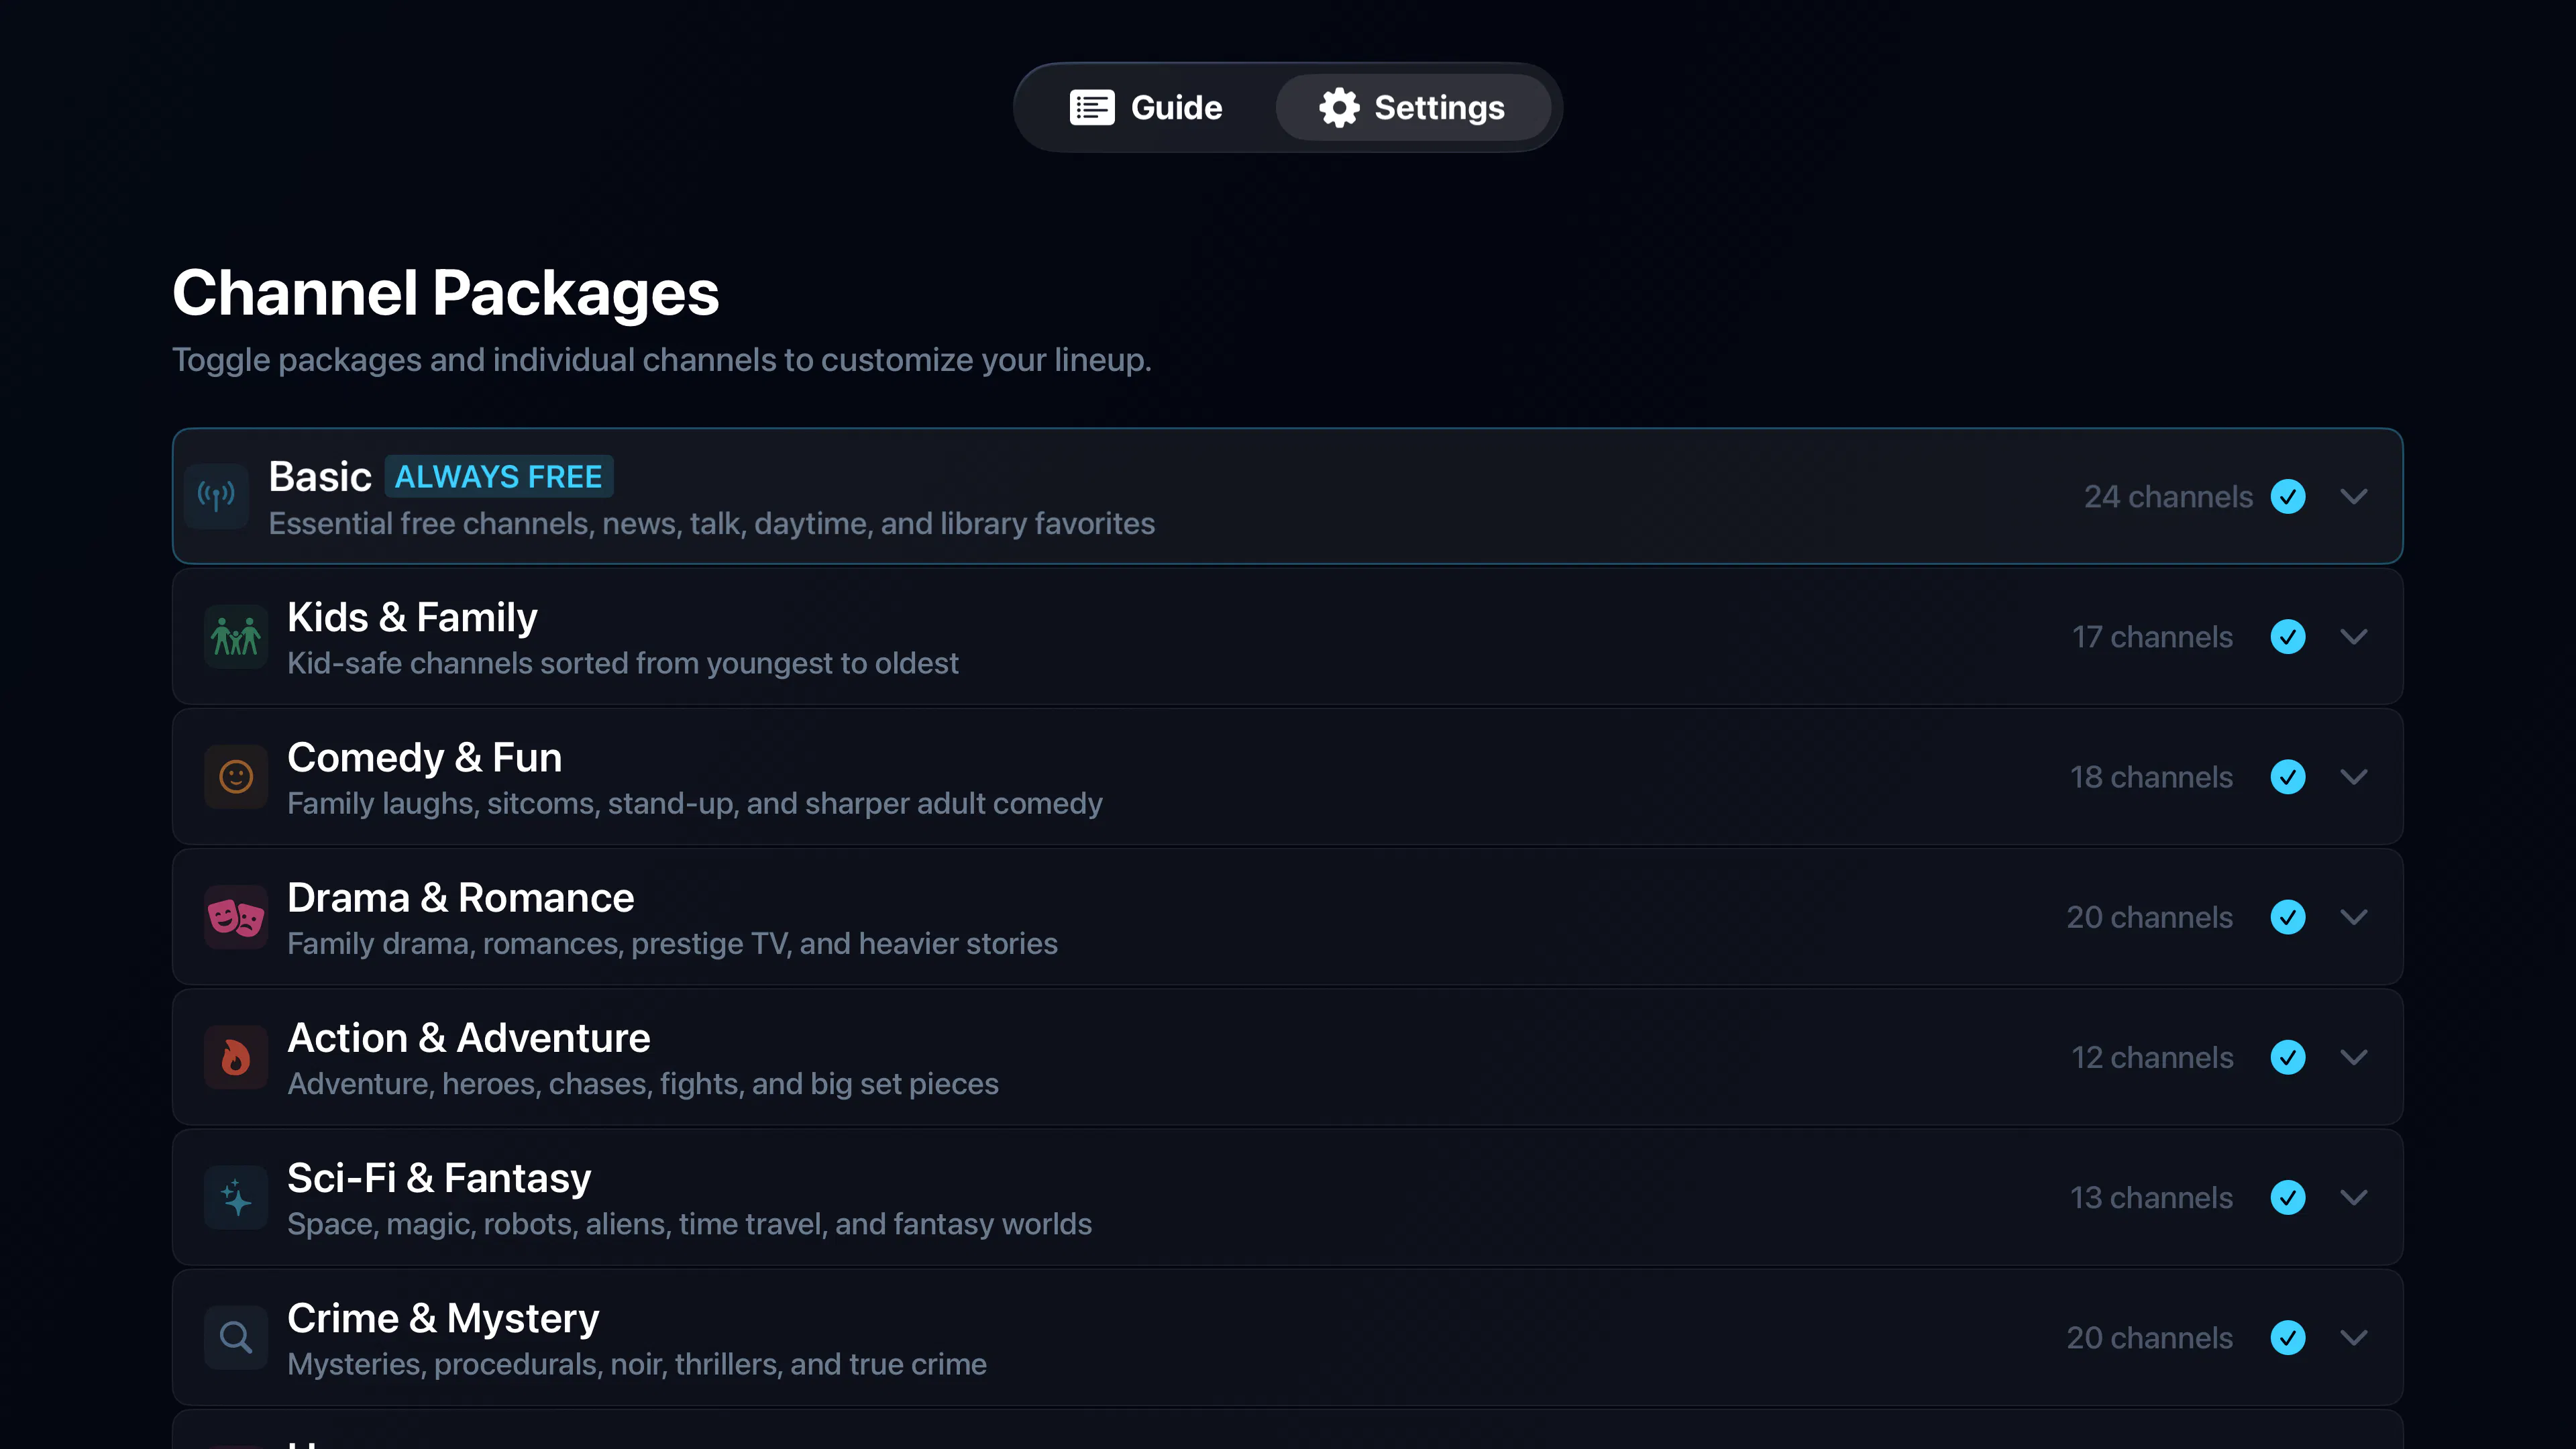This screenshot has width=2576, height=1449.
Task: Select the Basic package title
Action: 320,477
